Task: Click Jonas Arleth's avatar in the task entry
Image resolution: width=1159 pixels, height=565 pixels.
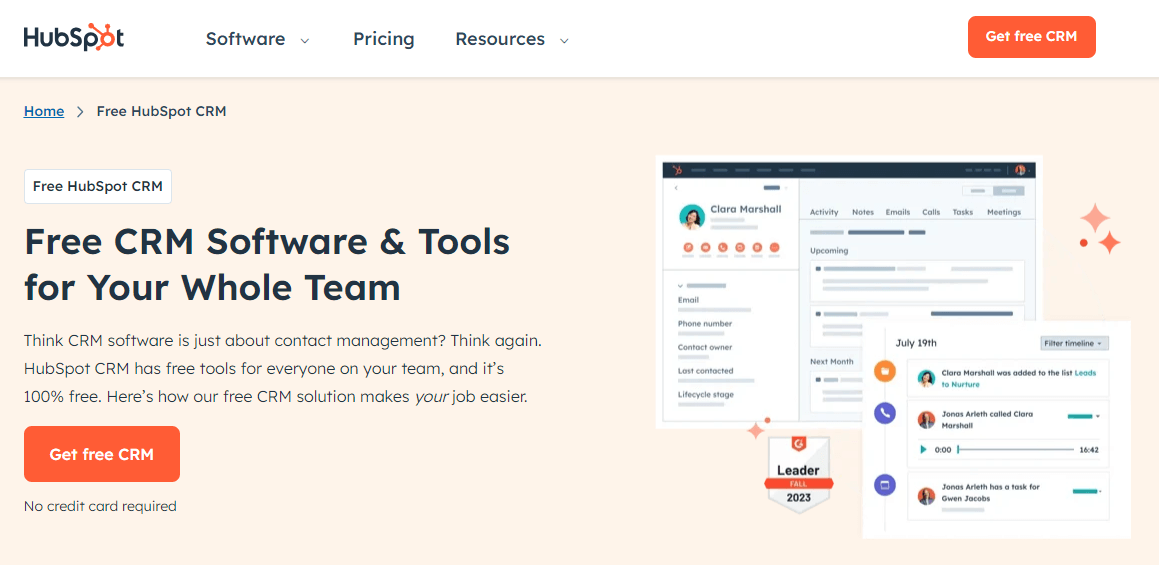Action: 926,495
